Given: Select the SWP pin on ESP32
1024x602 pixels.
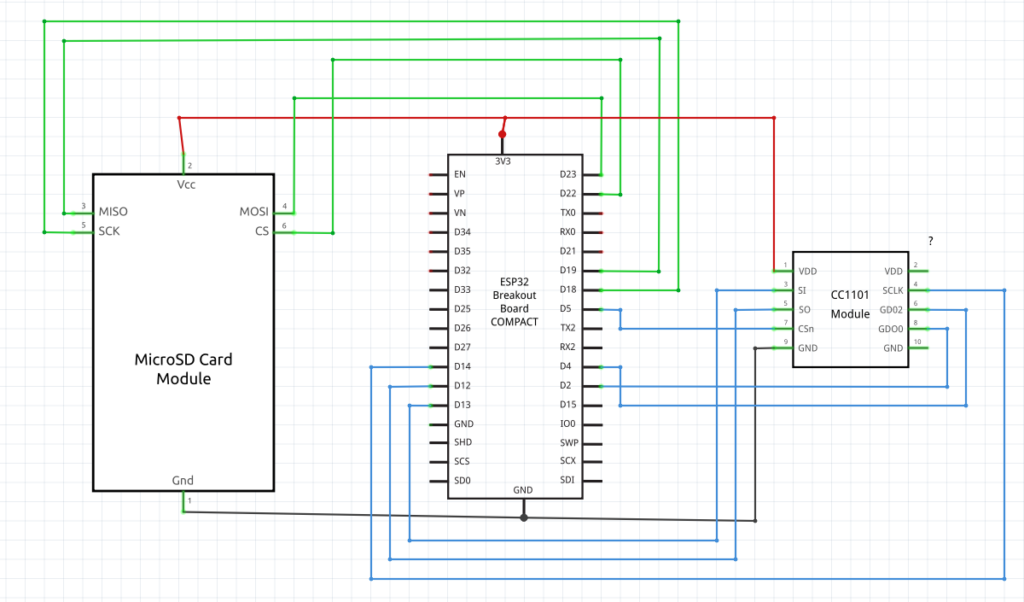Looking at the screenshot, I should [x=569, y=442].
